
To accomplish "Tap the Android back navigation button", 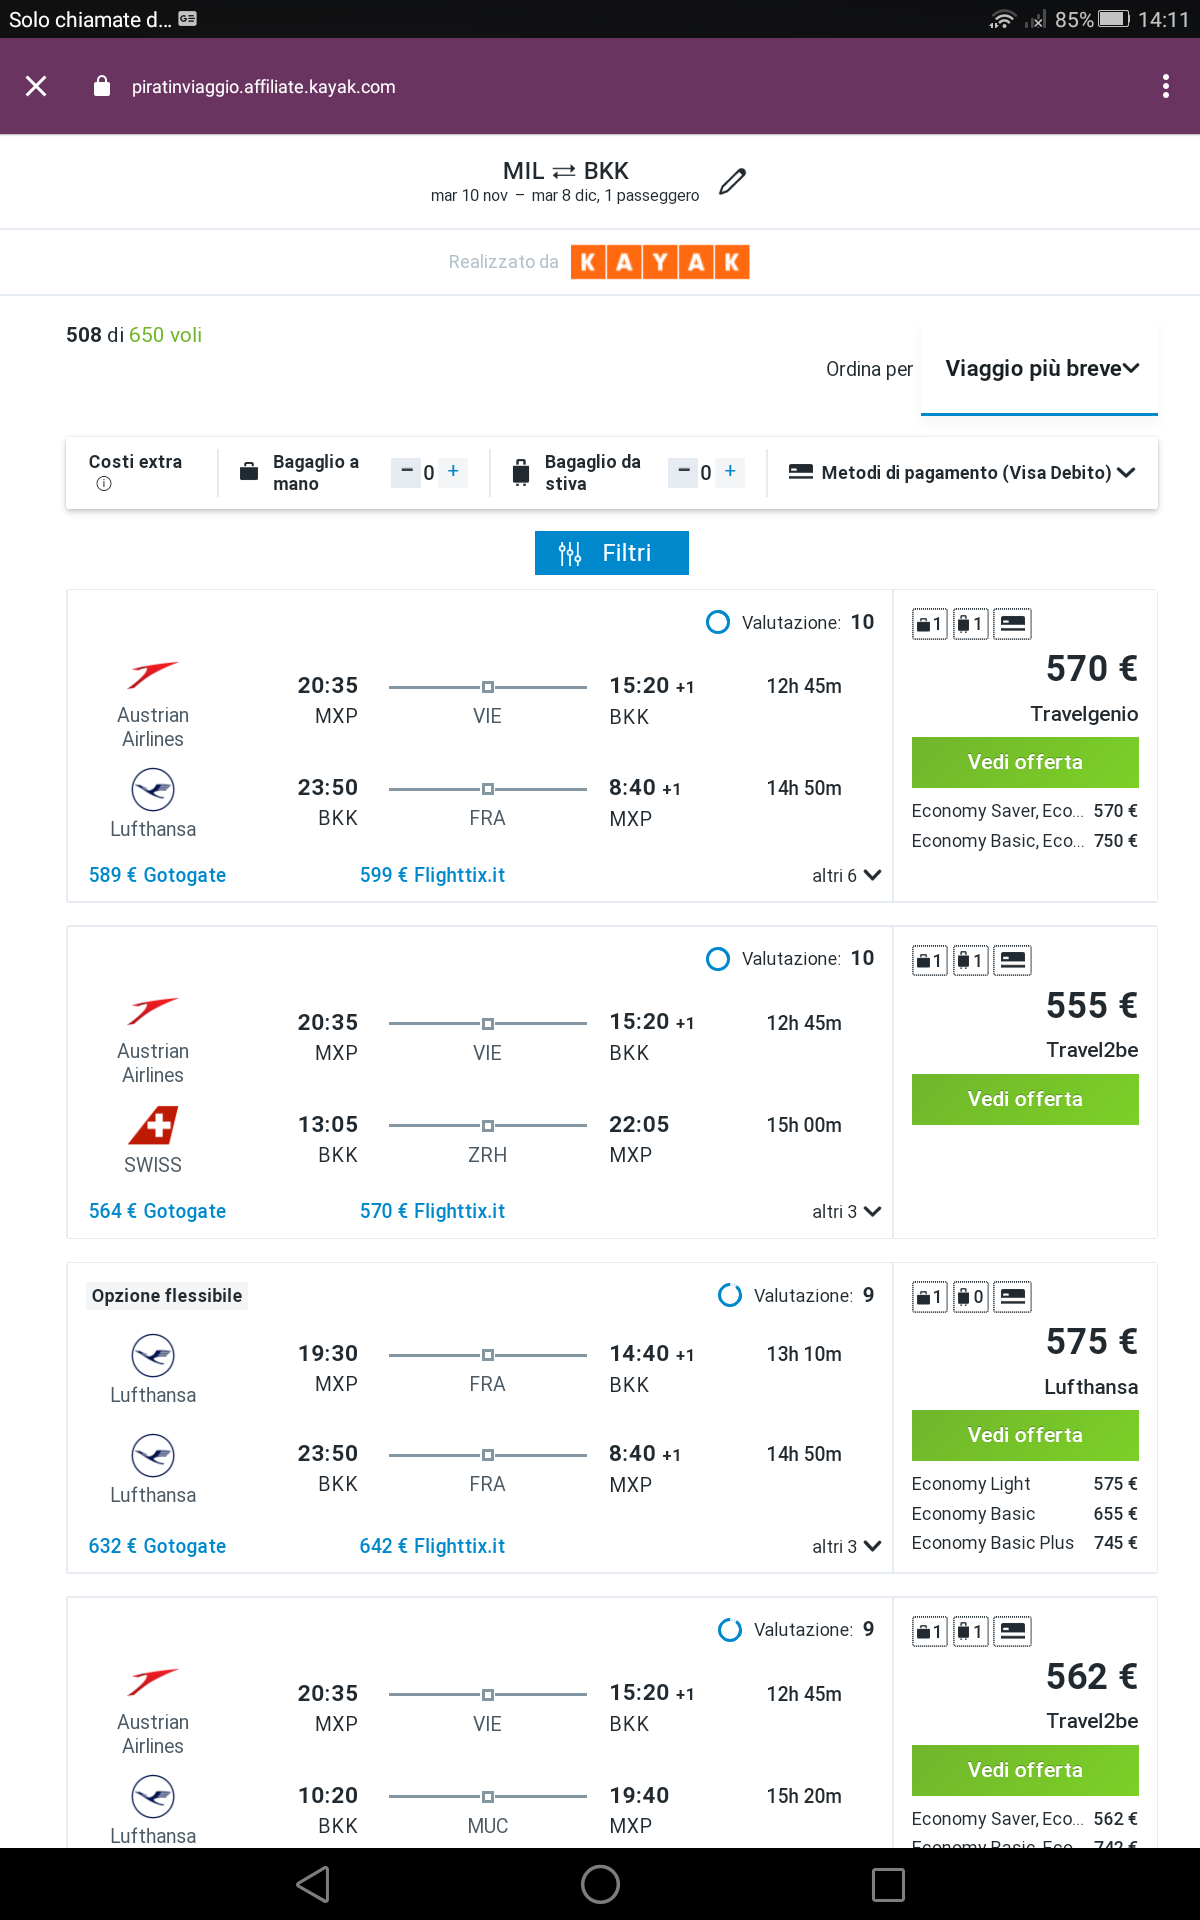I will click(x=313, y=1884).
